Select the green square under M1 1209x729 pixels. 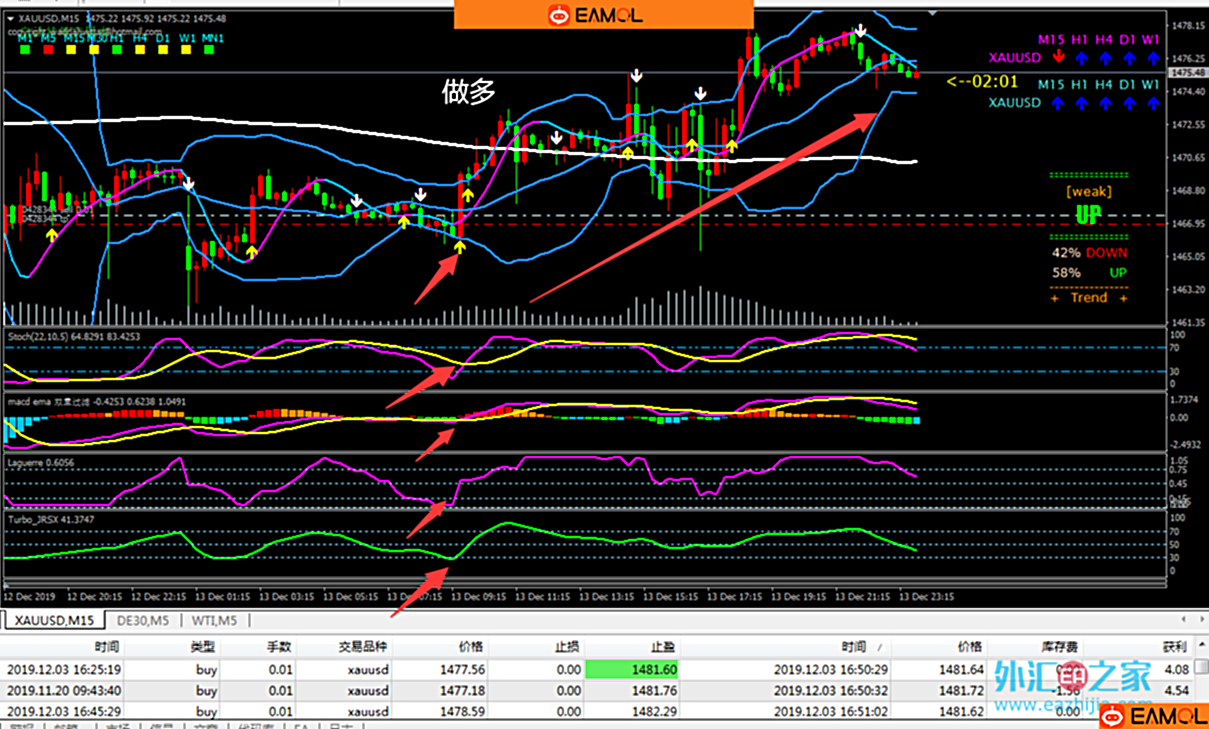[24, 49]
